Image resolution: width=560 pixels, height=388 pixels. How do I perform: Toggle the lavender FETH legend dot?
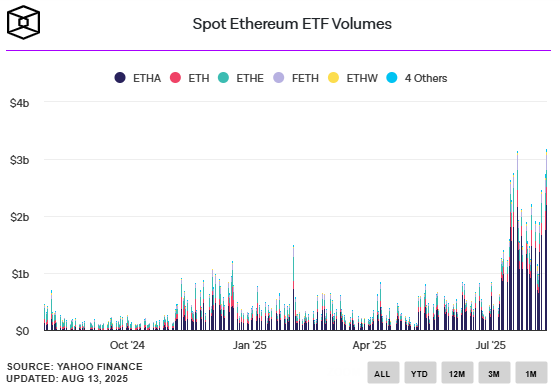point(279,78)
